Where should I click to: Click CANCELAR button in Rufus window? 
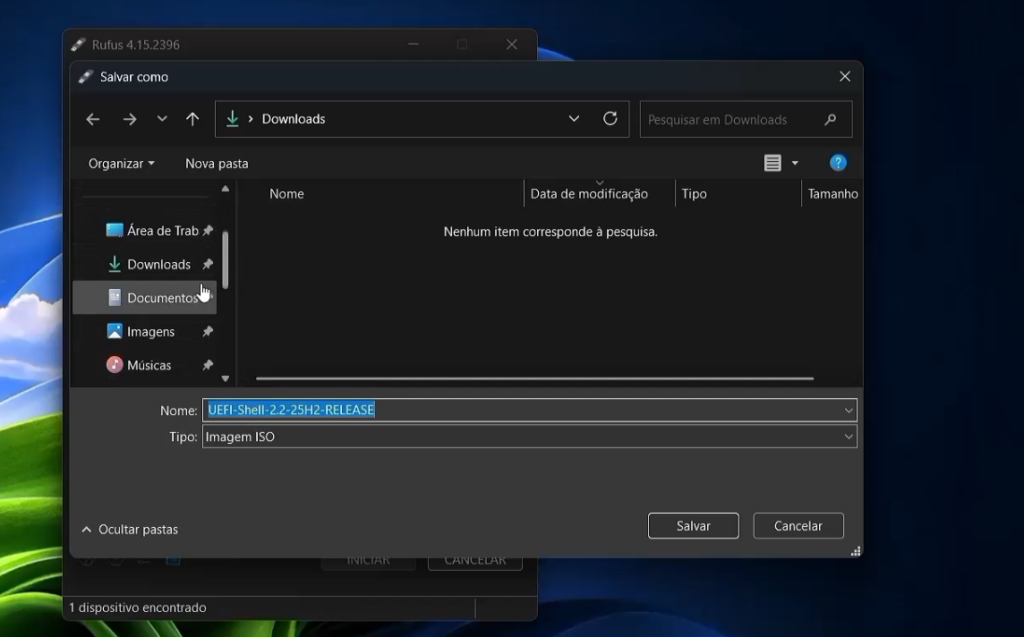pos(475,561)
